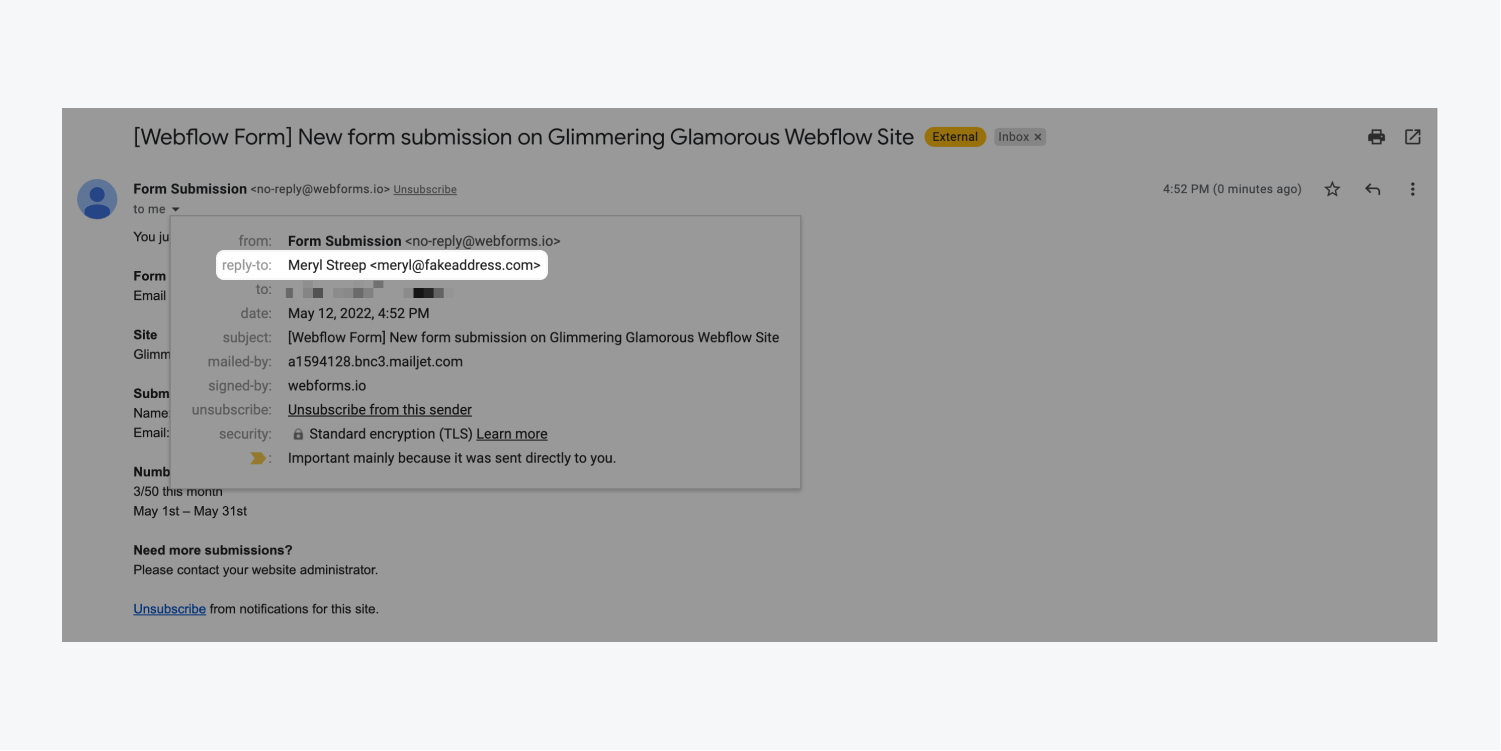Click 'Unsubscribe from this sender' link
This screenshot has width=1501, height=751.
coord(380,410)
